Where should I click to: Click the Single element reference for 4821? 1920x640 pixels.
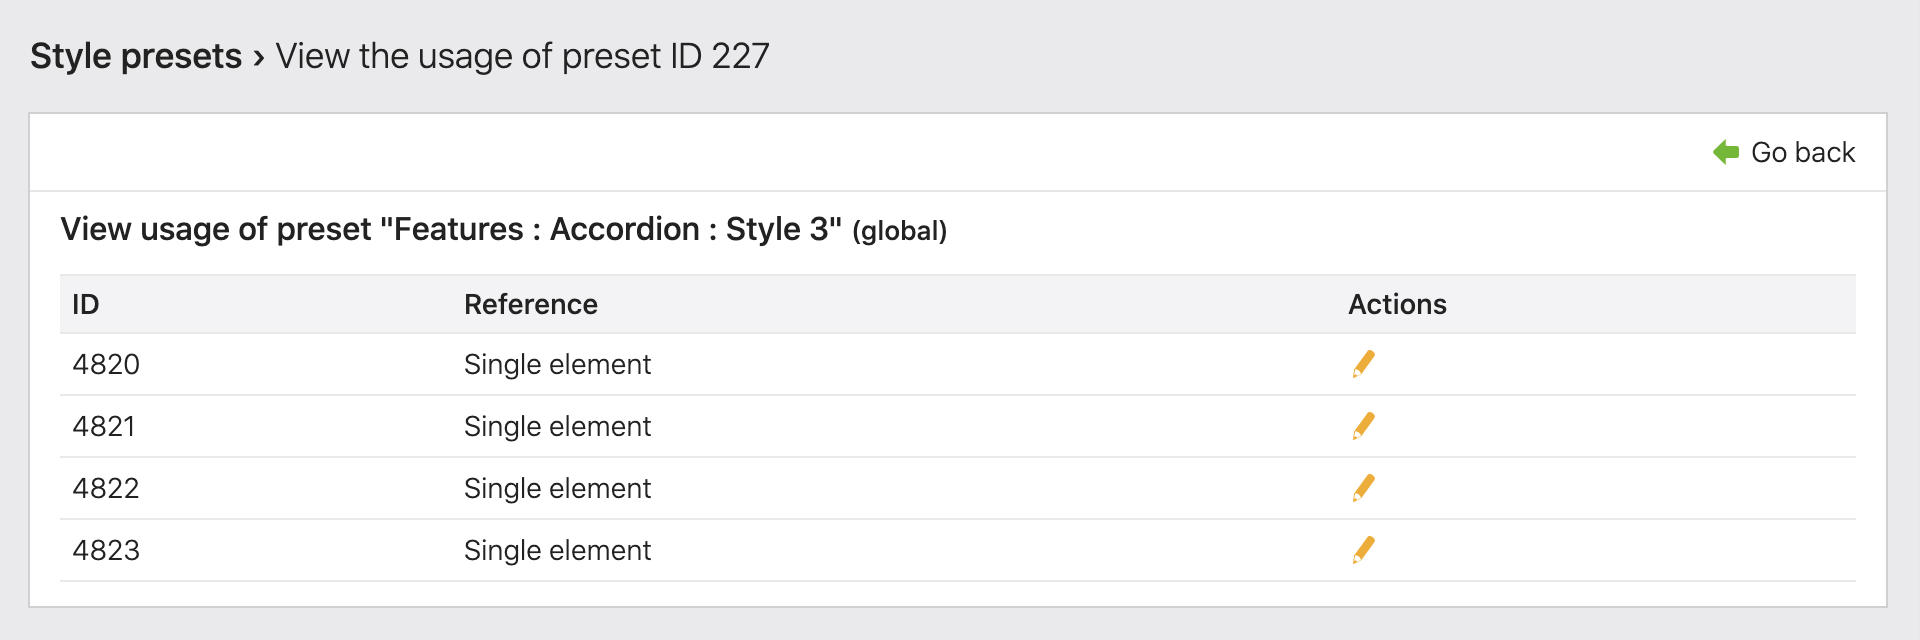pos(557,426)
